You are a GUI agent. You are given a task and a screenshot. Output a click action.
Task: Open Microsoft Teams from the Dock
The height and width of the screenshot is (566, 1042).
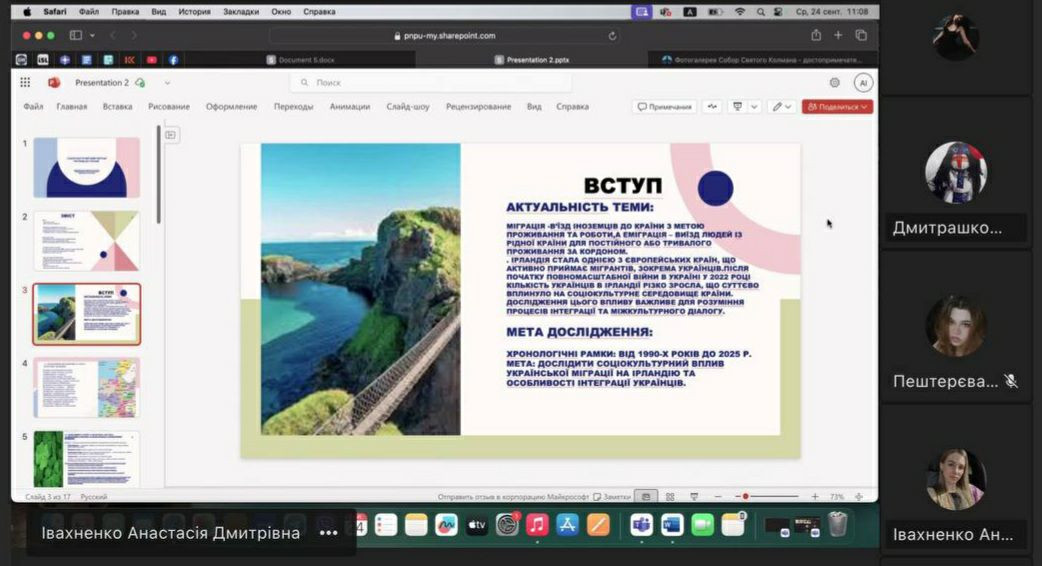point(642,524)
